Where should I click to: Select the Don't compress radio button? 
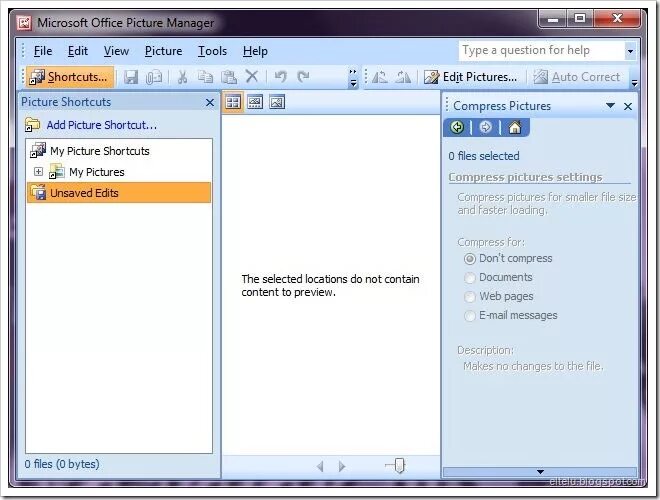coord(469,258)
